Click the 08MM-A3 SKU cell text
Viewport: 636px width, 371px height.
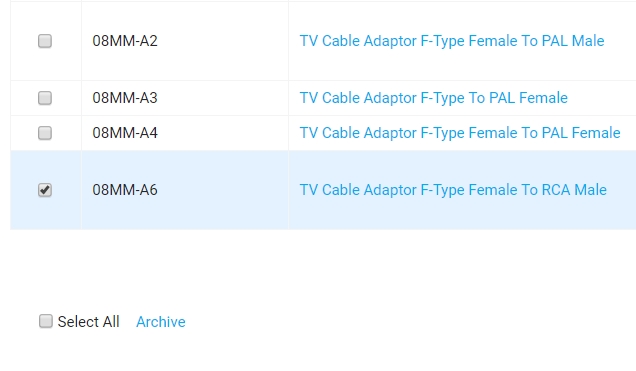pos(125,98)
